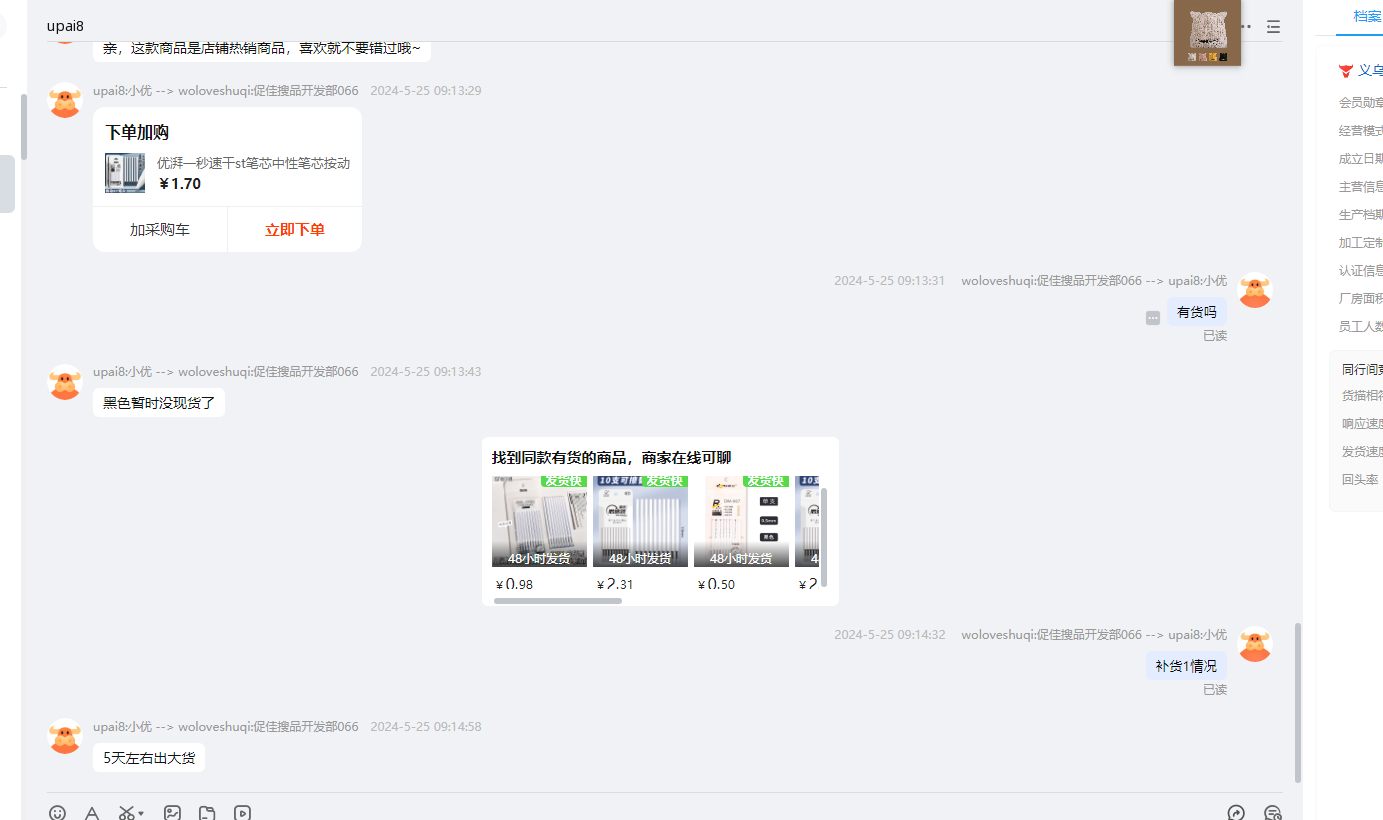
Task: Click the send video icon
Action: (x=242, y=813)
